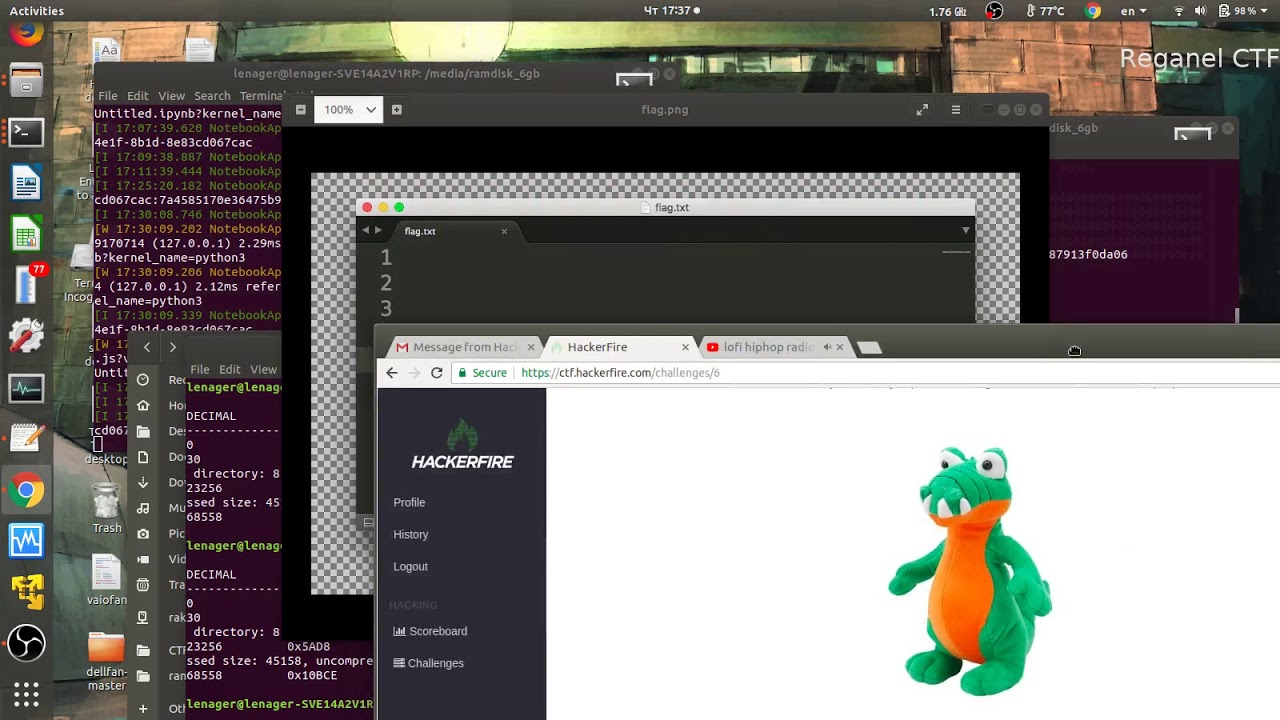Open View menu in back terminal

171,96
